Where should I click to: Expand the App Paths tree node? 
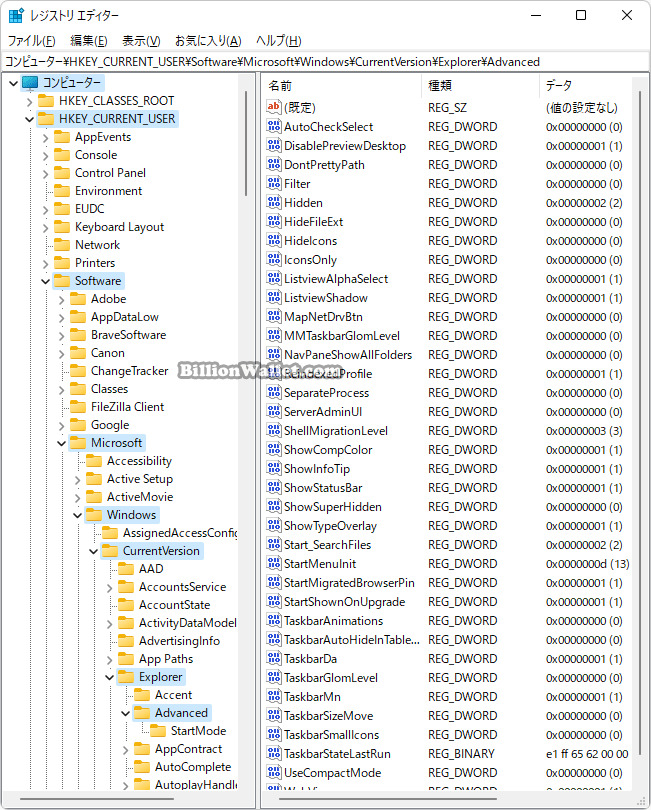[110, 660]
